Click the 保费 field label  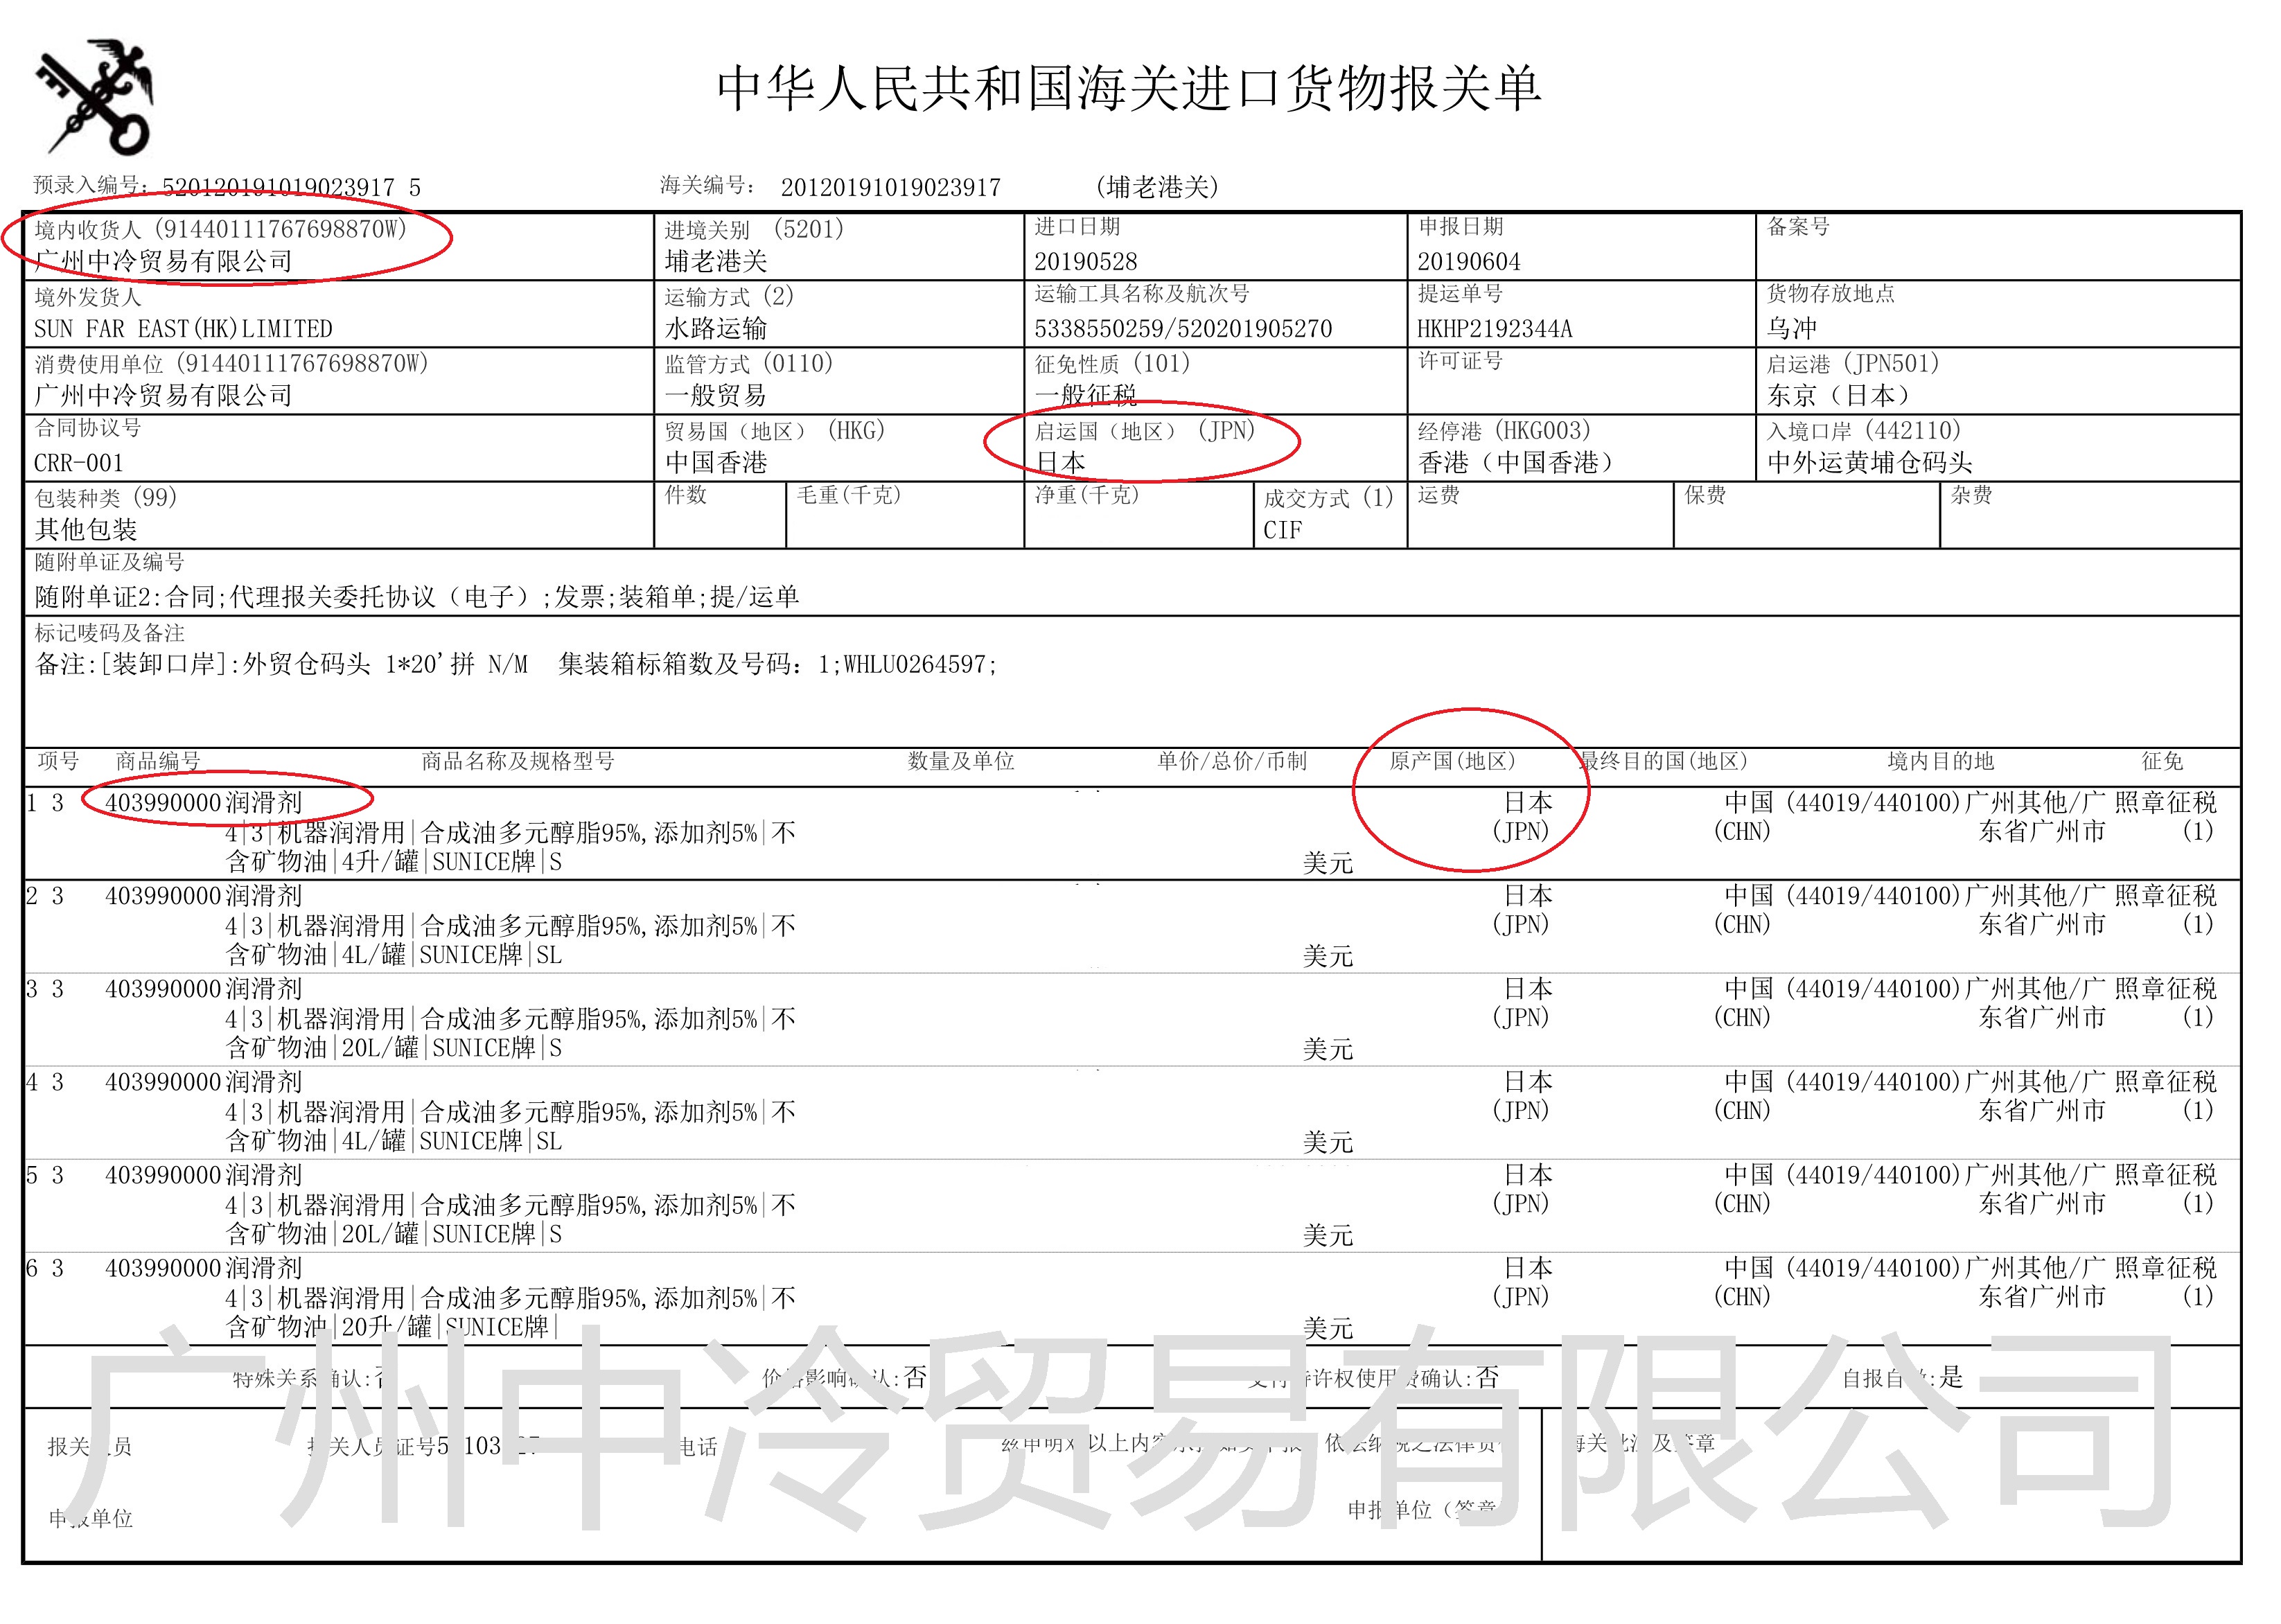click(x=1705, y=495)
